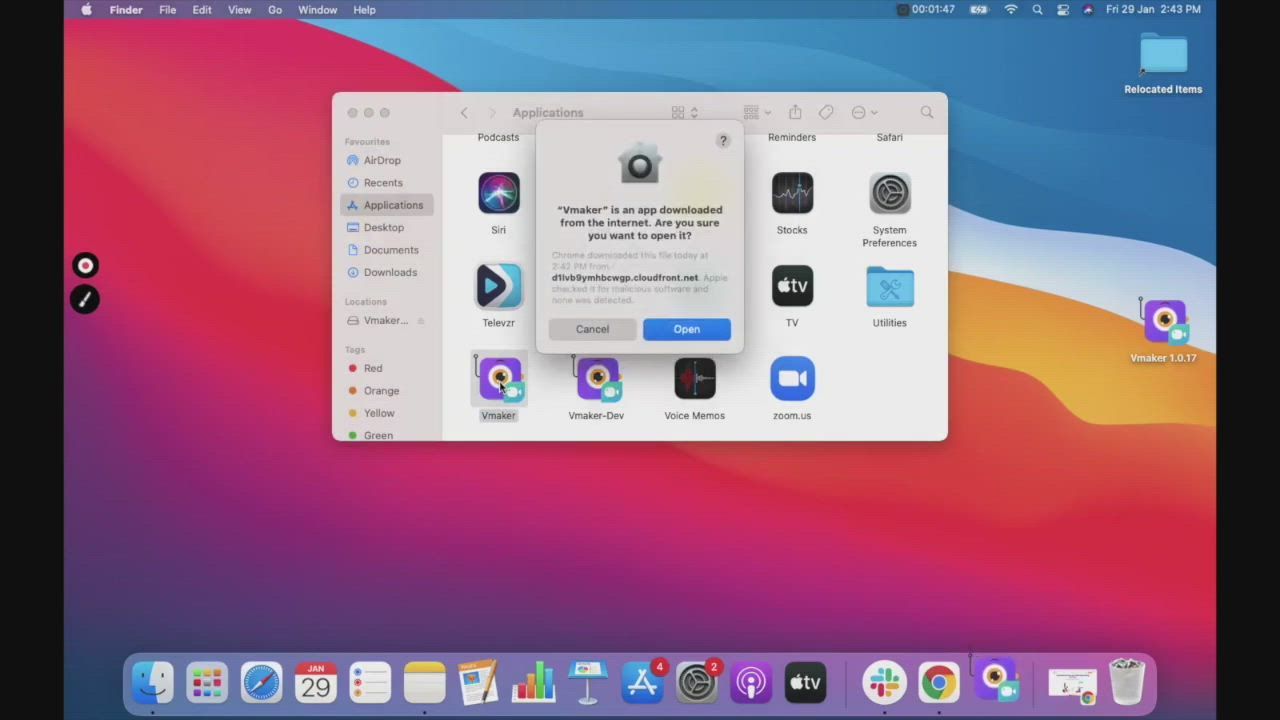This screenshot has width=1280, height=720.
Task: Open Spotlight search in menu bar
Action: [x=1037, y=10]
